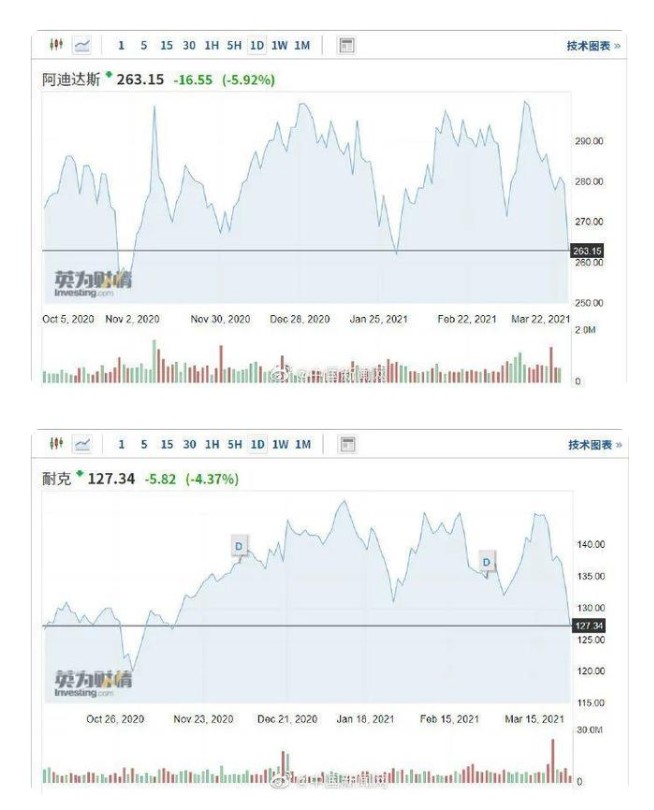Click the 263.15 price label on Adidas axis
Viewport: 654px width, 810px height.
click(x=588, y=250)
